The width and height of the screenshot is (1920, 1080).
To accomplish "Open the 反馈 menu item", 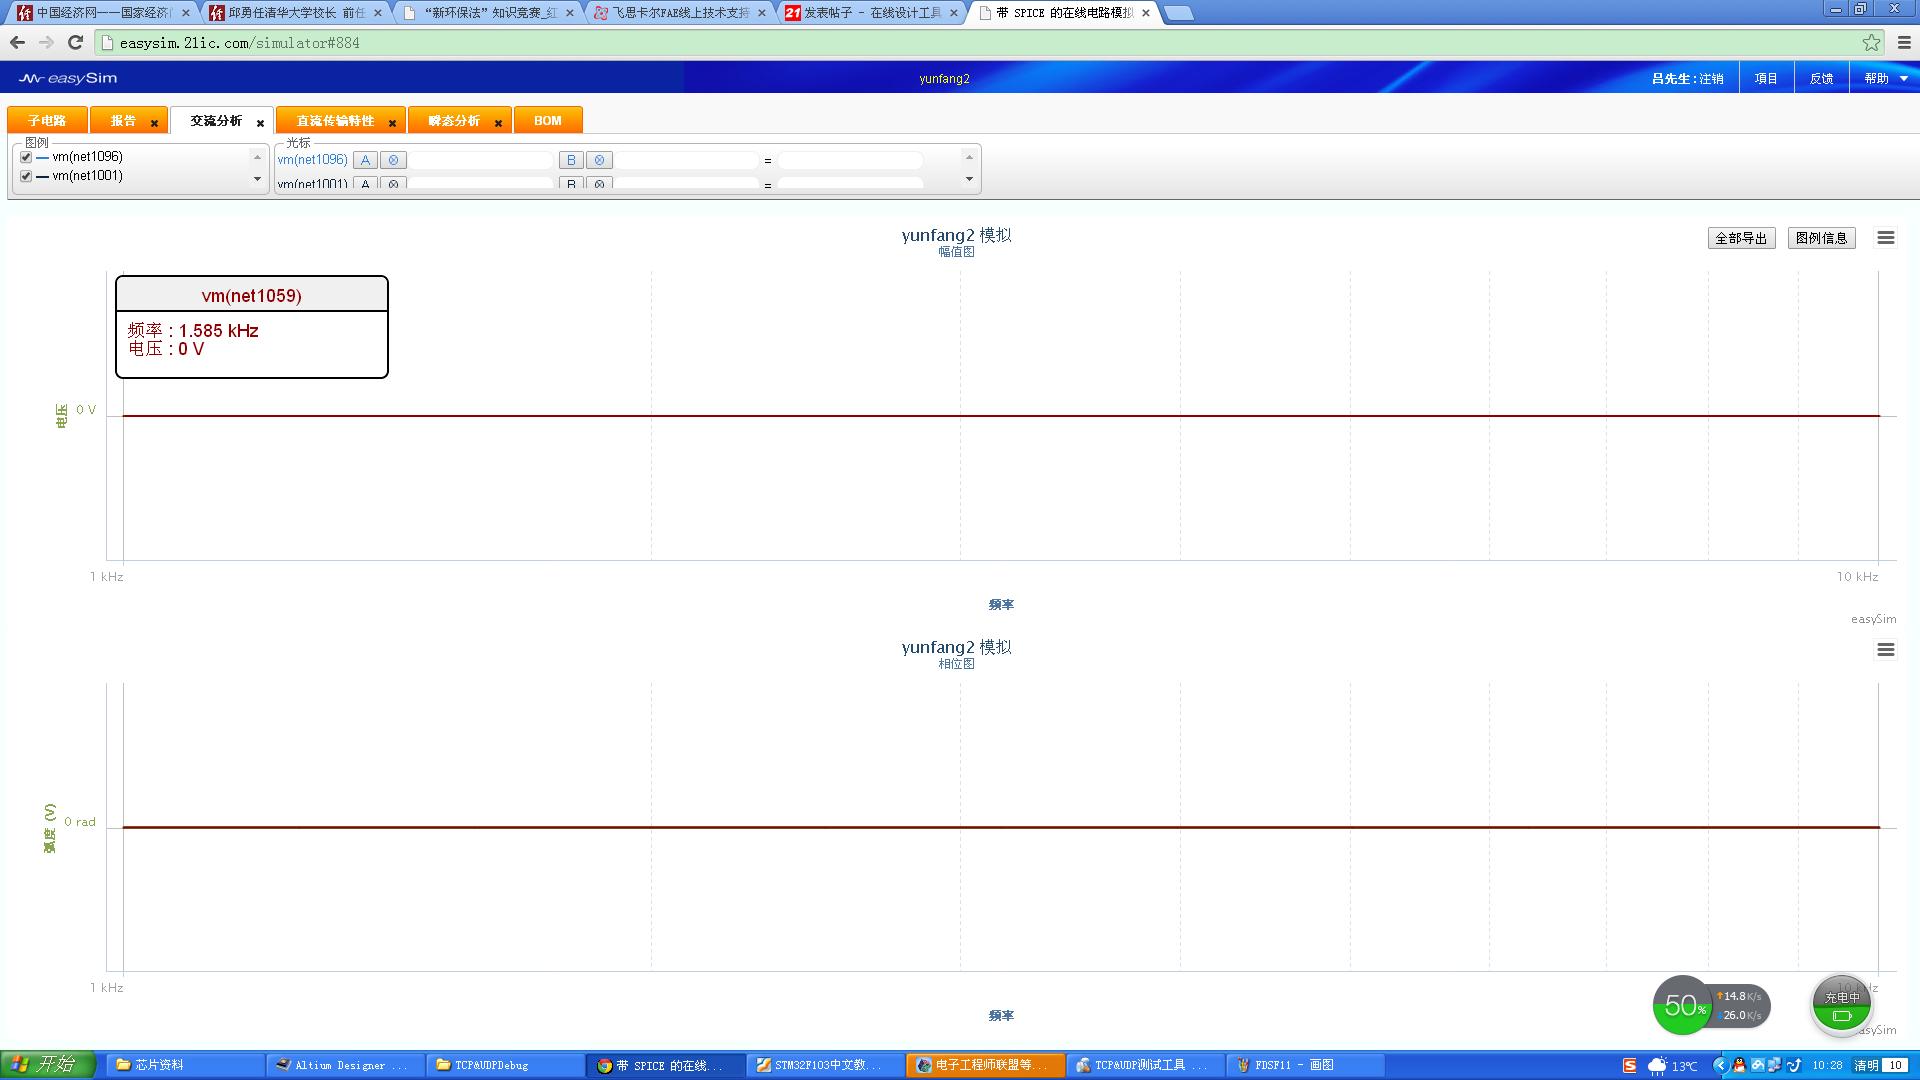I will point(1821,78).
